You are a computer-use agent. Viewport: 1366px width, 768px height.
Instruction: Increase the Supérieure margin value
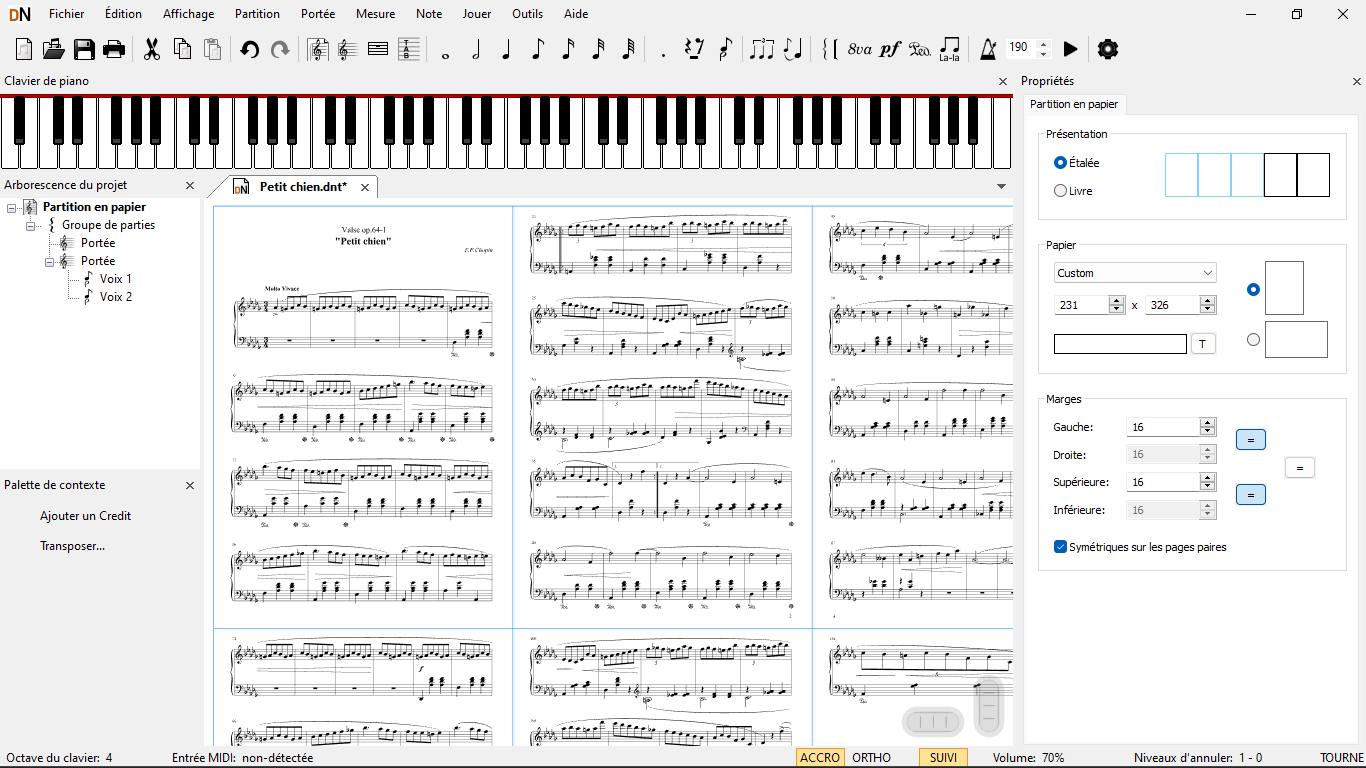1208,477
